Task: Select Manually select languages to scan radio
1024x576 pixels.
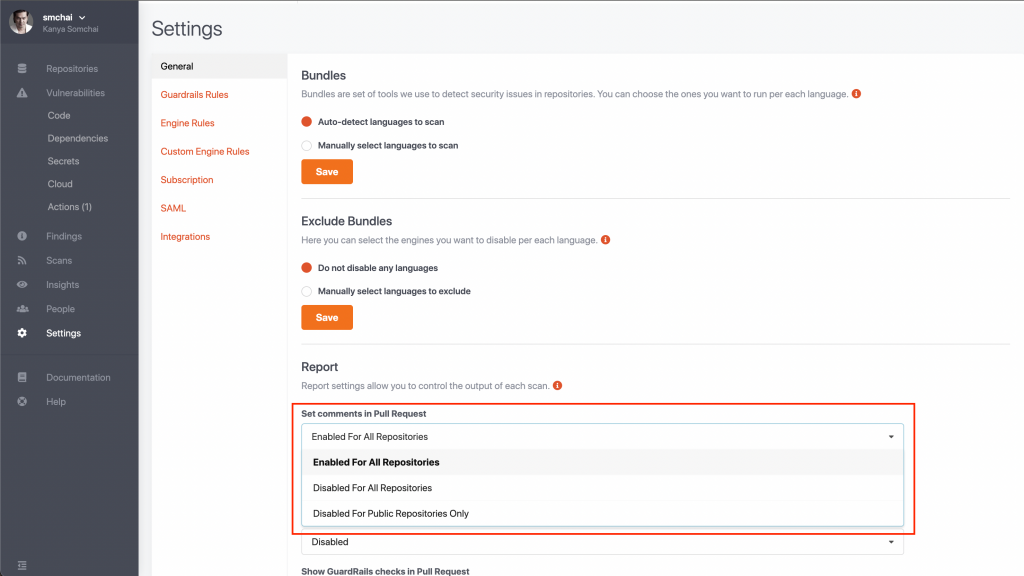Action: [306, 145]
